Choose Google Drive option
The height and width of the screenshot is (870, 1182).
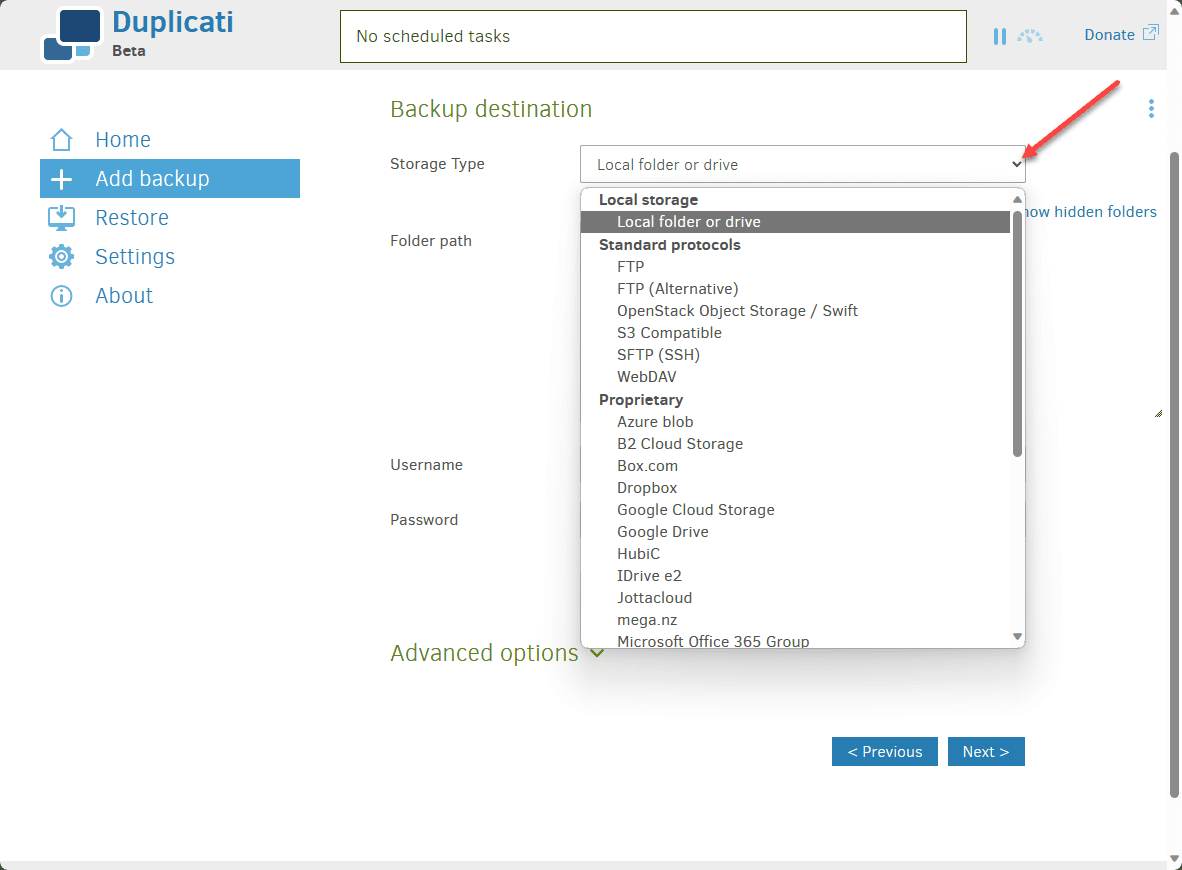795,531
